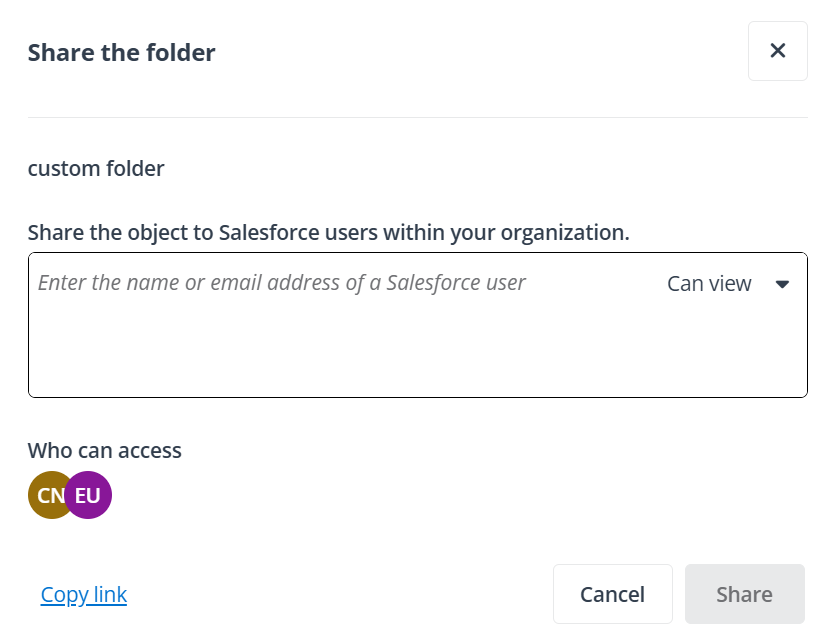
Task: Click the dropdown arrow next to Can view
Action: point(783,284)
